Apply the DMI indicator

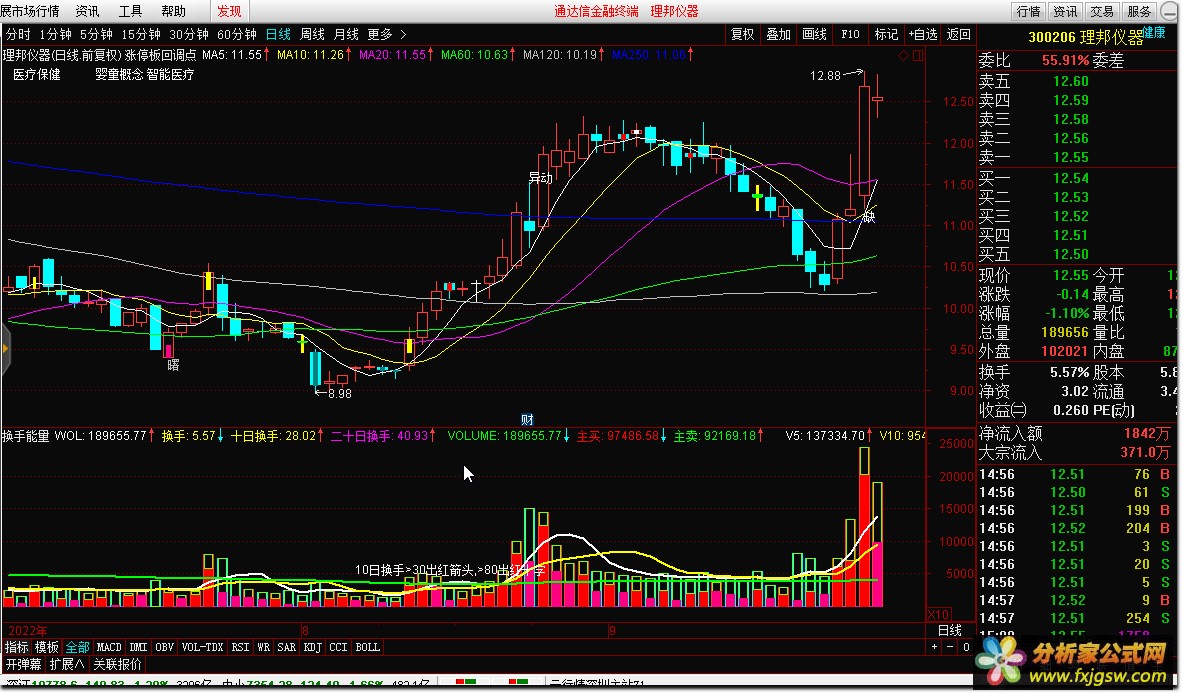(138, 647)
